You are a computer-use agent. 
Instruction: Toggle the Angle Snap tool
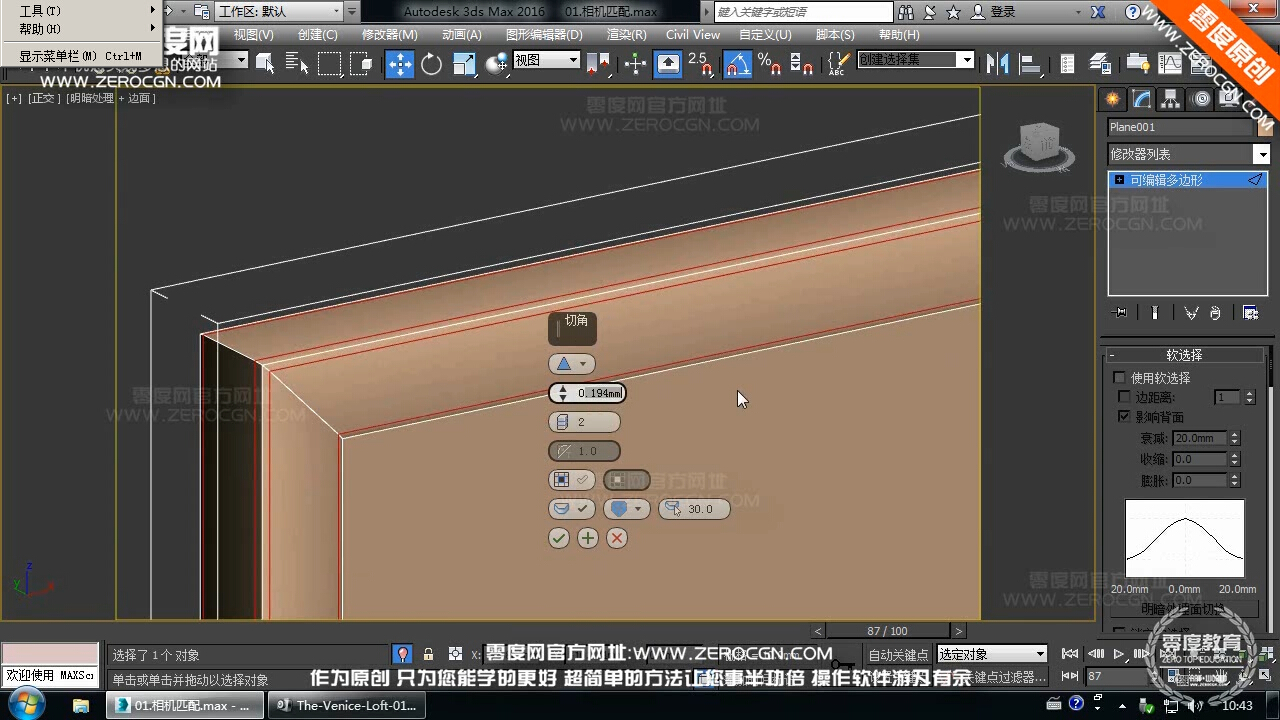click(737, 64)
